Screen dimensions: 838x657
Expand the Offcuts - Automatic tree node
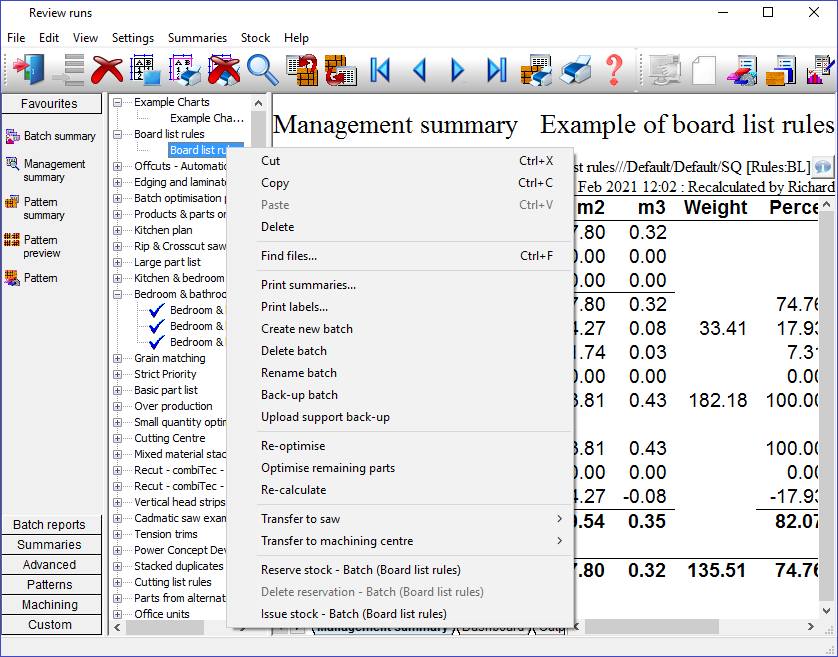point(118,166)
